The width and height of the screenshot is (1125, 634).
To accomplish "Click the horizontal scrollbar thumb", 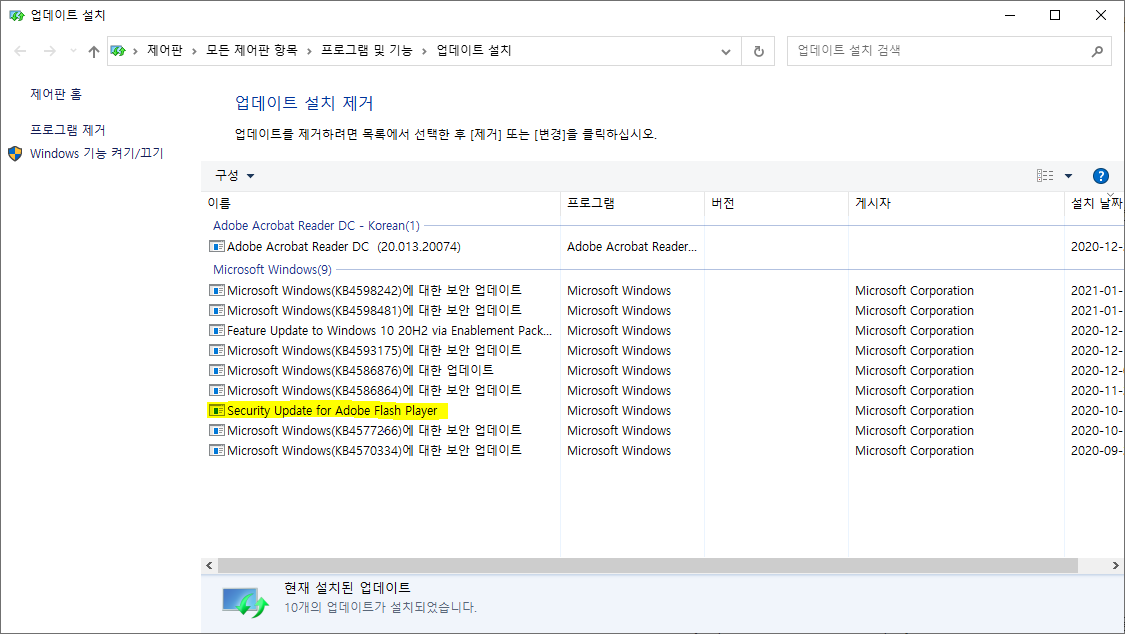I will (647, 566).
